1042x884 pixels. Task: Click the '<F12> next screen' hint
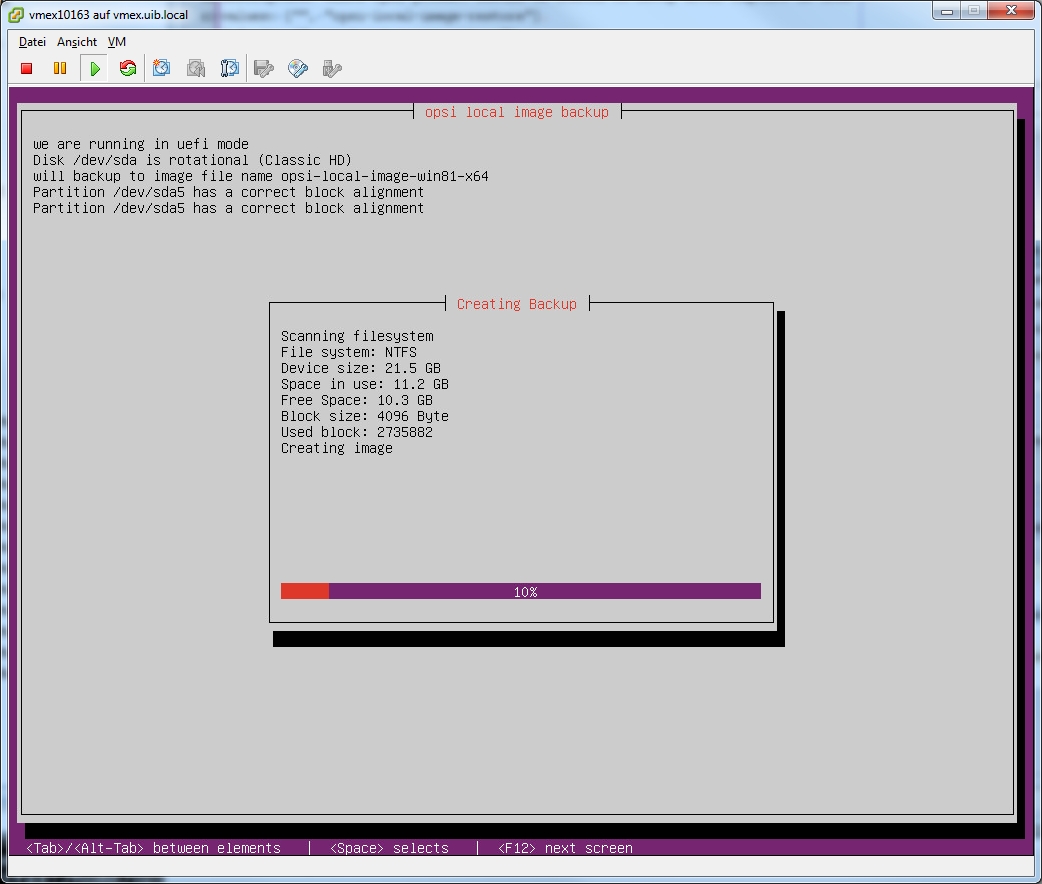[565, 848]
